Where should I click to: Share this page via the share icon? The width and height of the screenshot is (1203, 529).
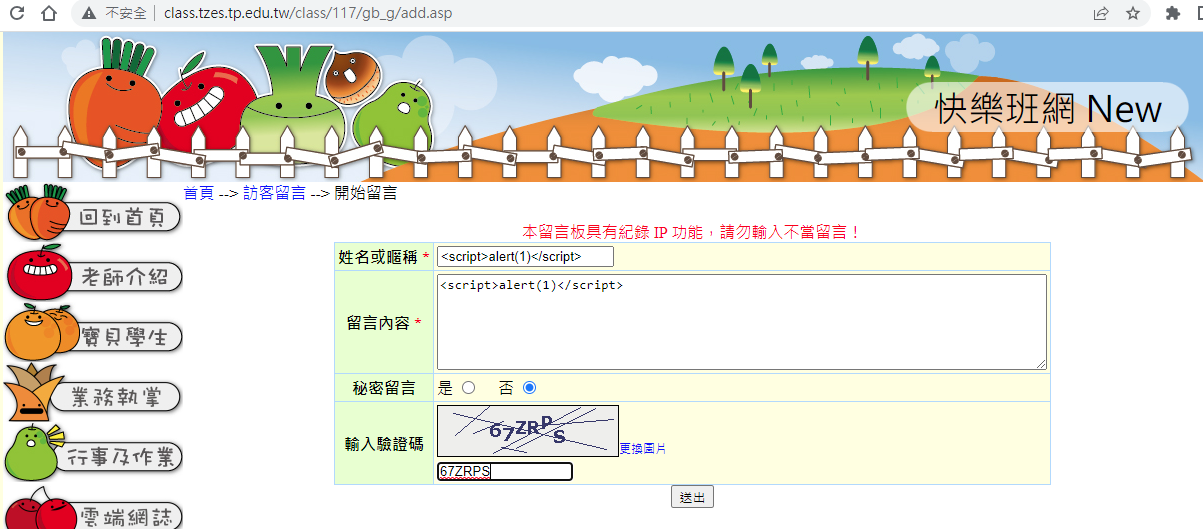coord(1100,14)
